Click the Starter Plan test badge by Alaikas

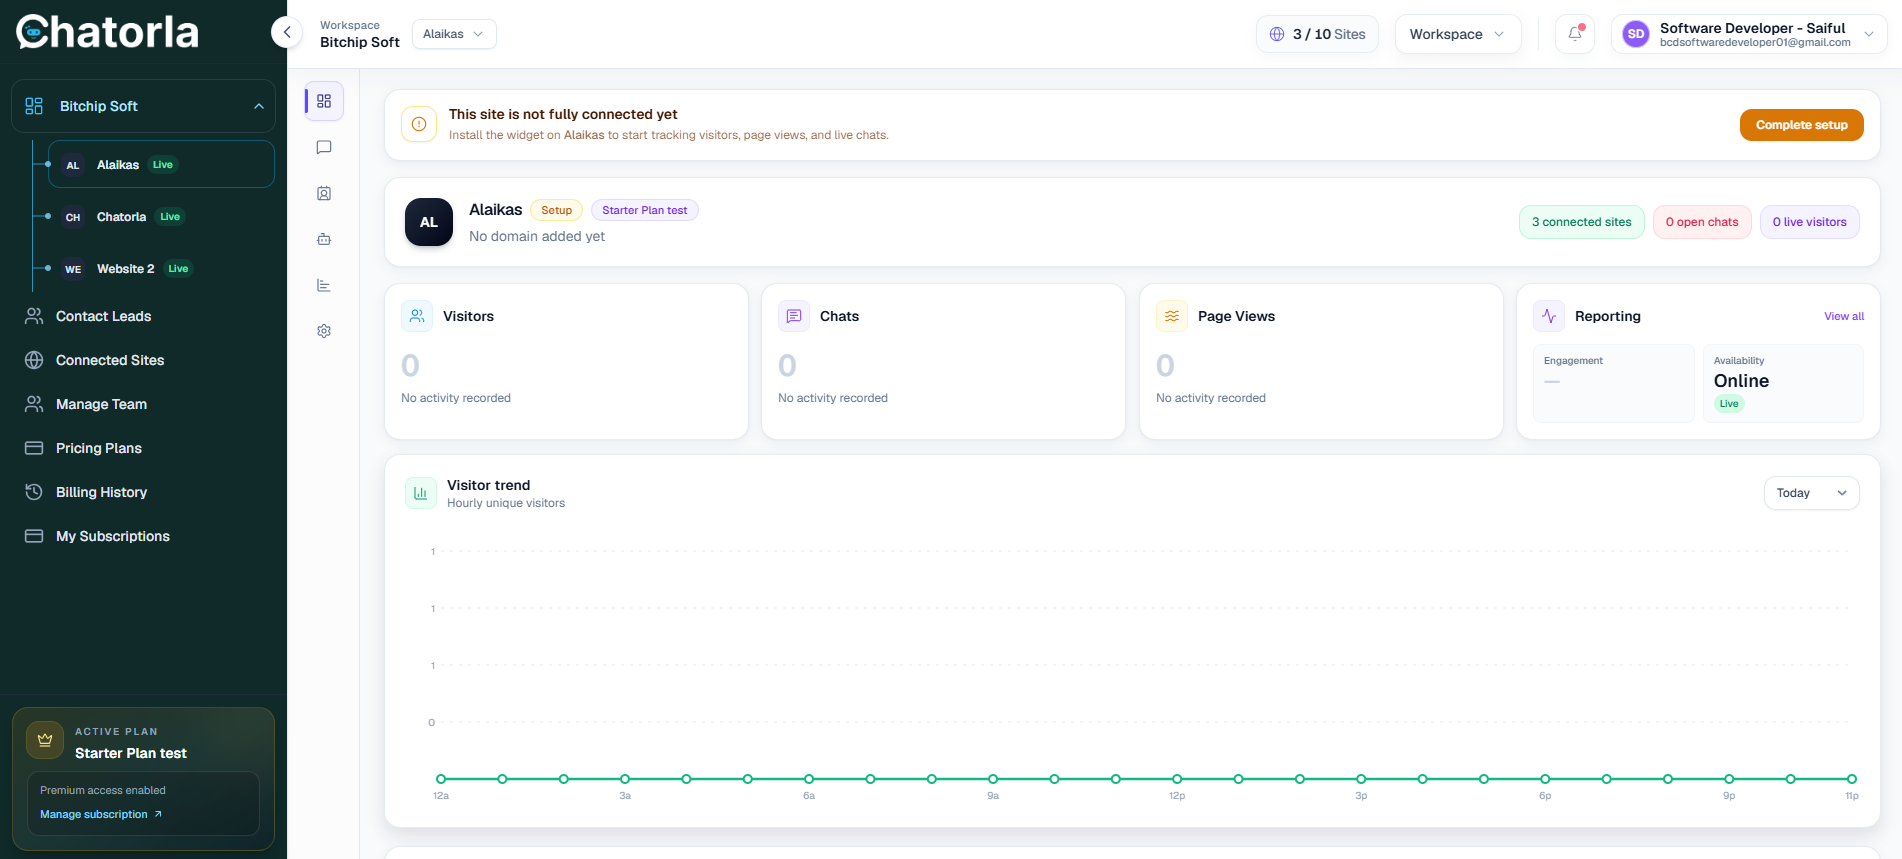(x=644, y=210)
